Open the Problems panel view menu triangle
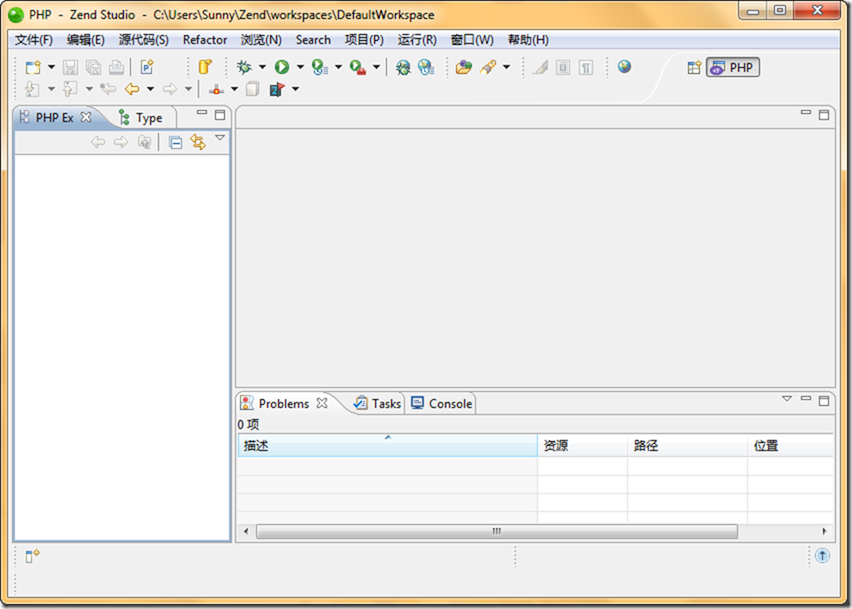852x609 pixels. 786,399
